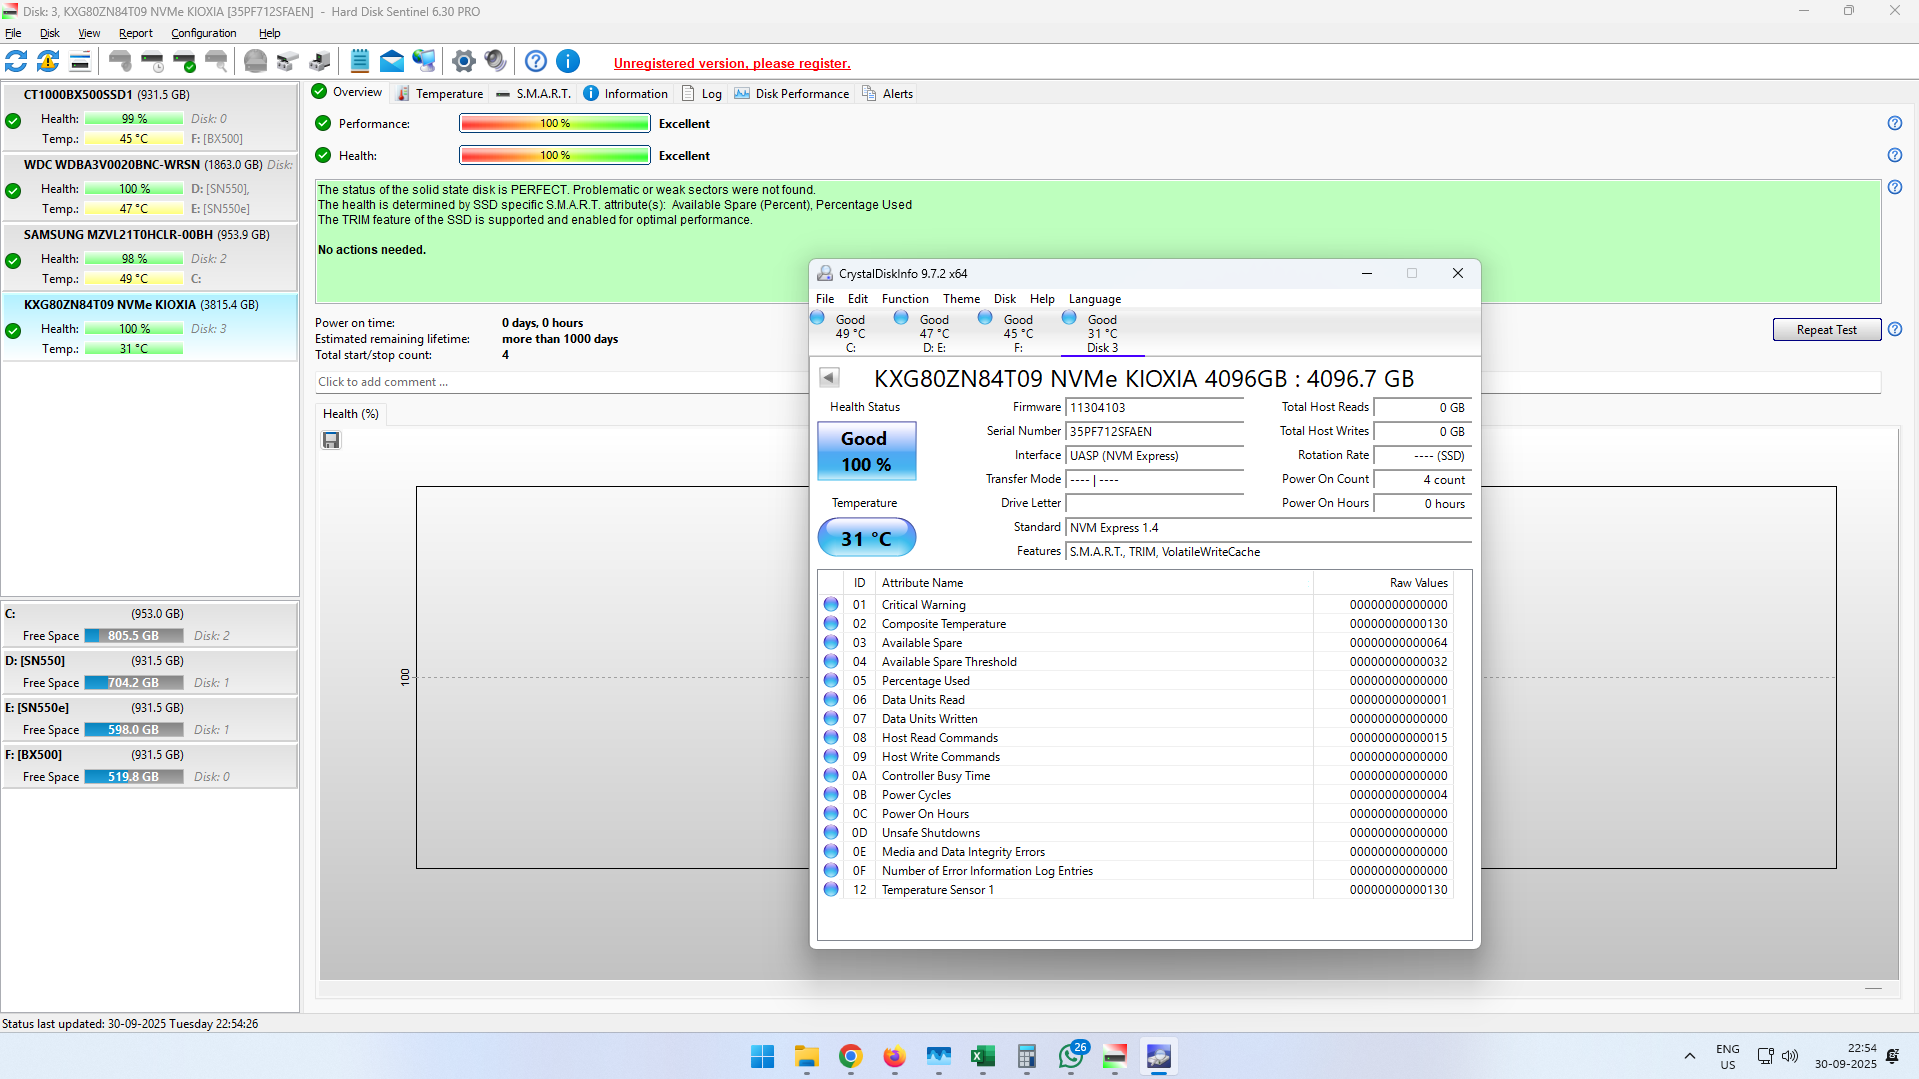Click the send email envelope toolbar icon
The image size is (1919, 1079).
click(392, 62)
